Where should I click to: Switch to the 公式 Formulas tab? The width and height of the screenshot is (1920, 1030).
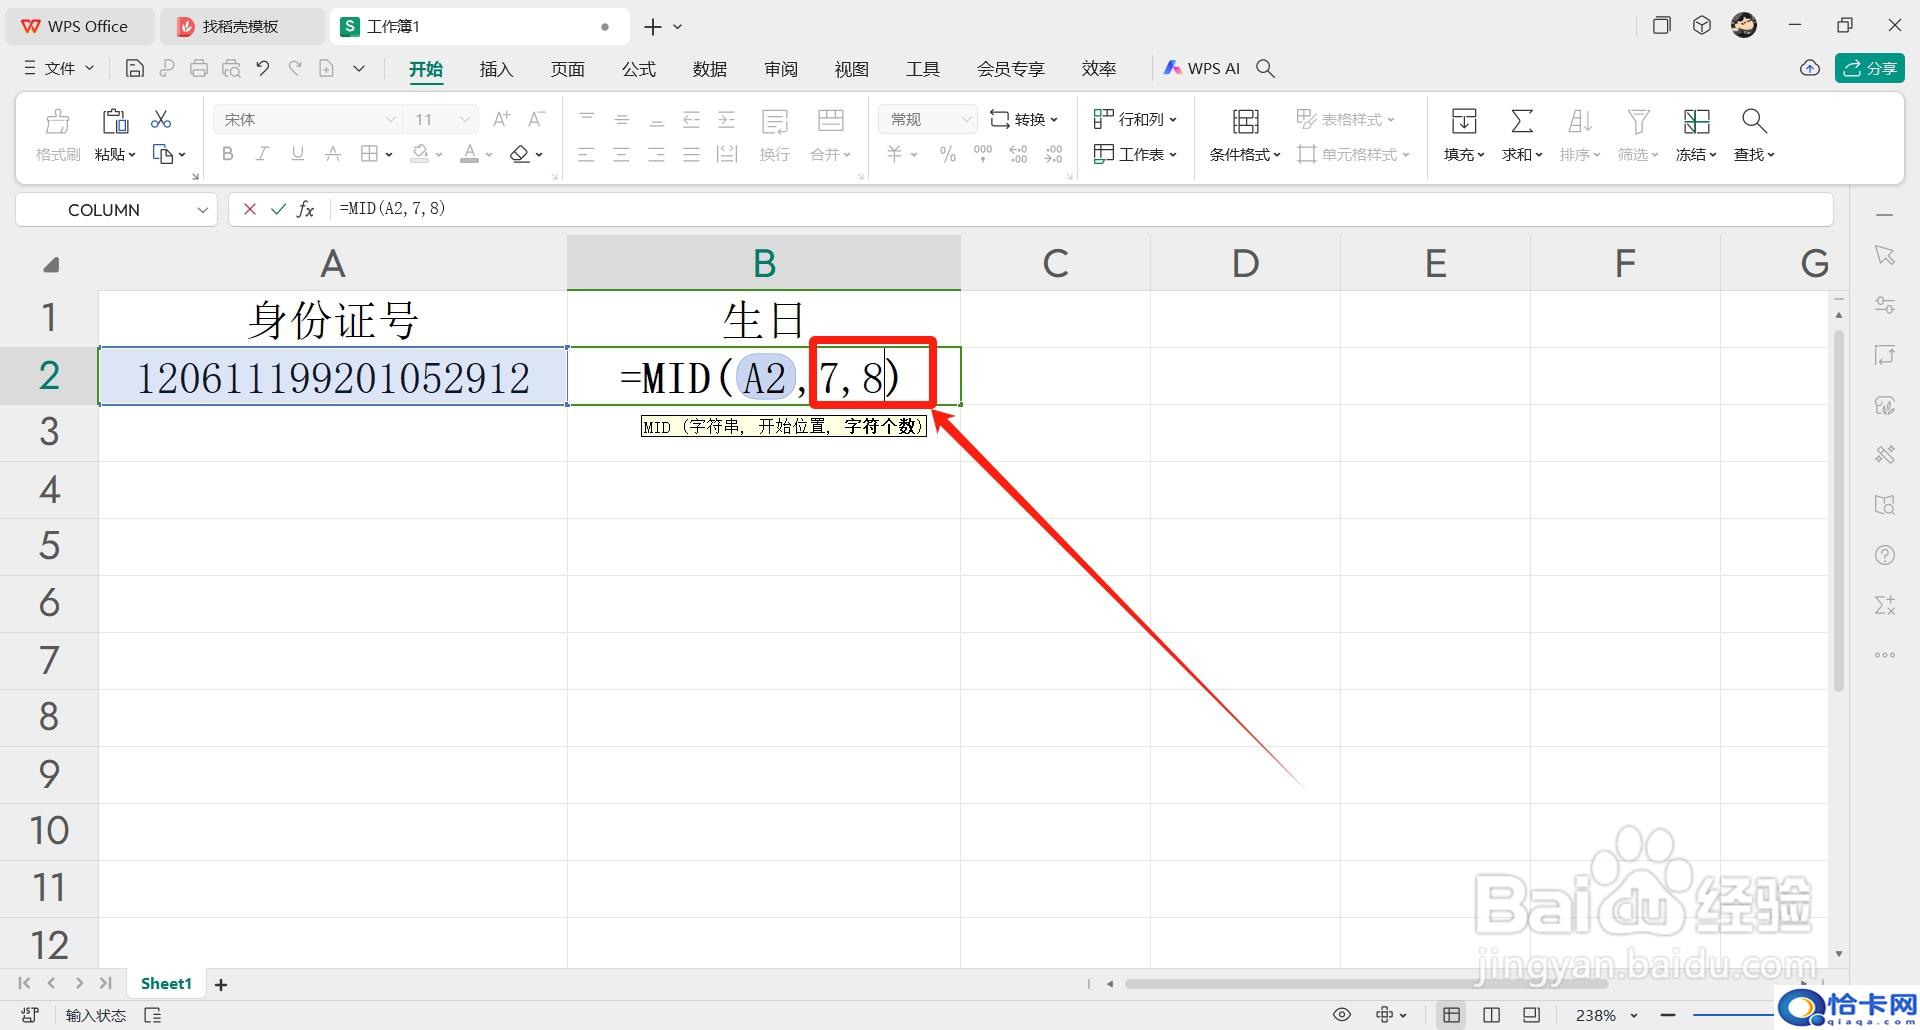coord(638,69)
